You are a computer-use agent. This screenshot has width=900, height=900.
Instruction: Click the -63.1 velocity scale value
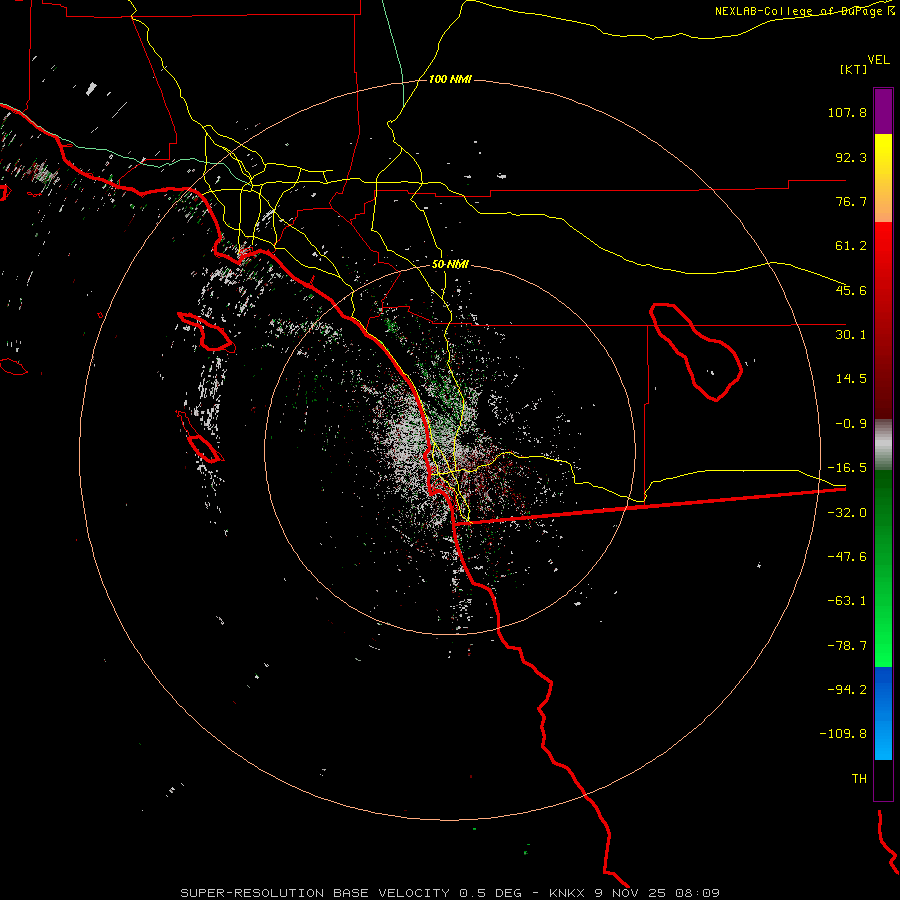pos(847,601)
